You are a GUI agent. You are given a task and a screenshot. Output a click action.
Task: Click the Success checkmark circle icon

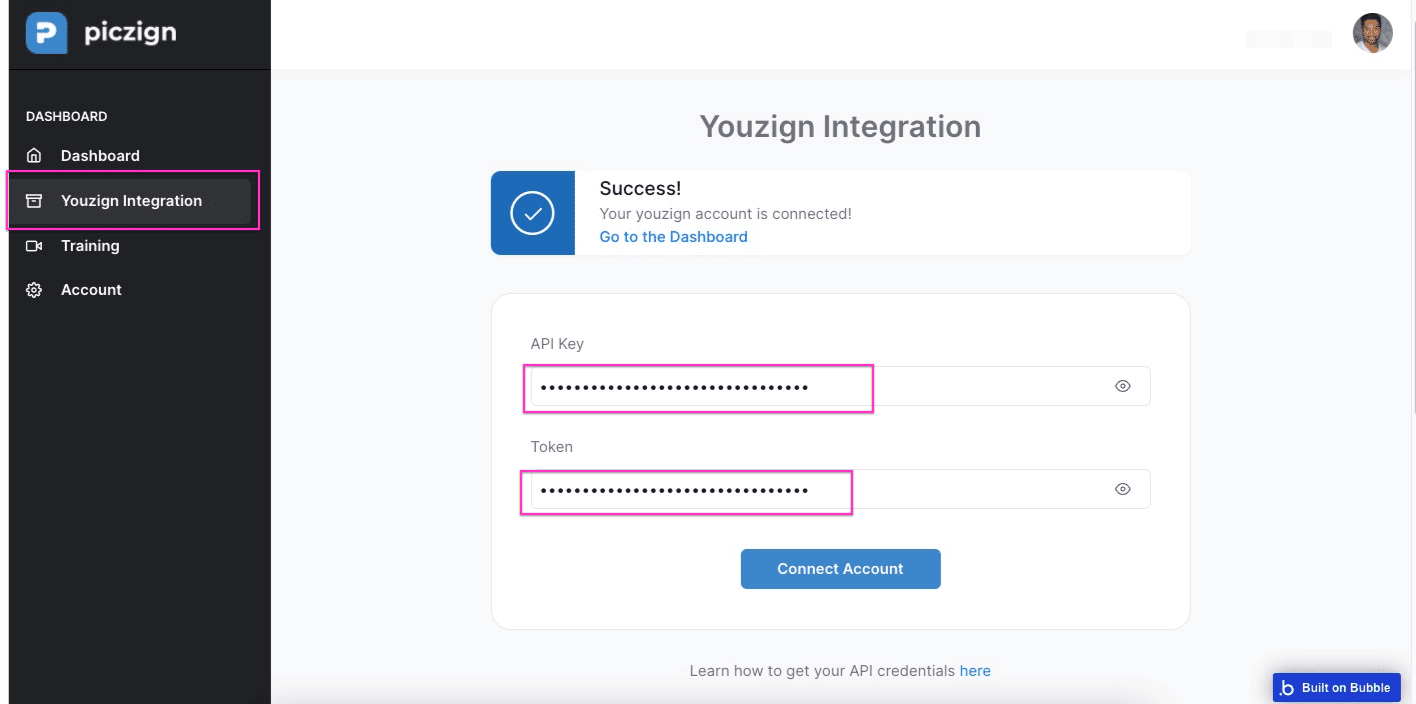pos(532,213)
